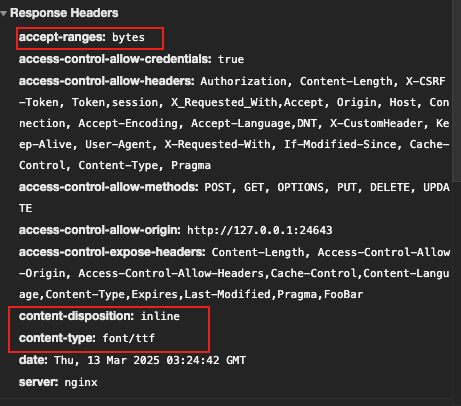Click the inline value of content-disposition
Image resolution: width=461 pixels, height=406 pixels.
(x=160, y=316)
